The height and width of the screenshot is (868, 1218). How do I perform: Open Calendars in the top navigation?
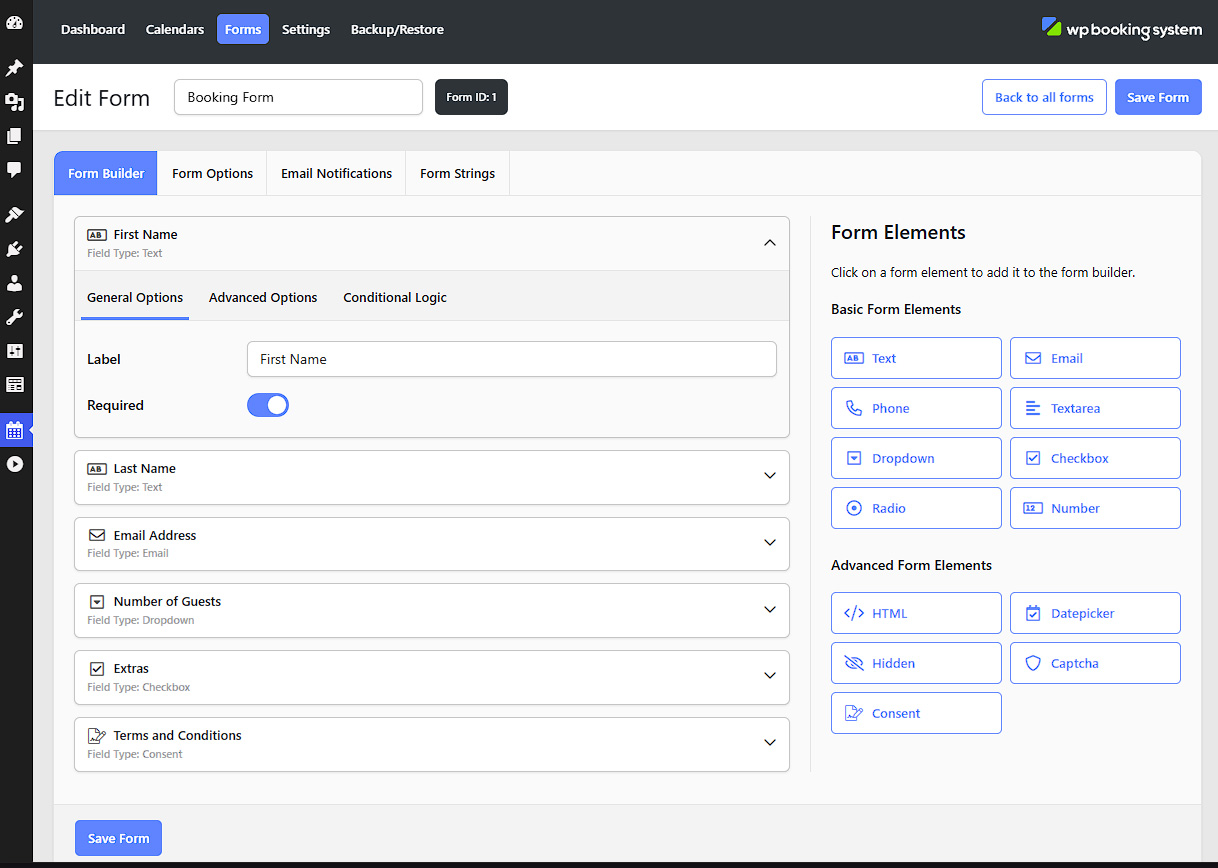(x=175, y=29)
